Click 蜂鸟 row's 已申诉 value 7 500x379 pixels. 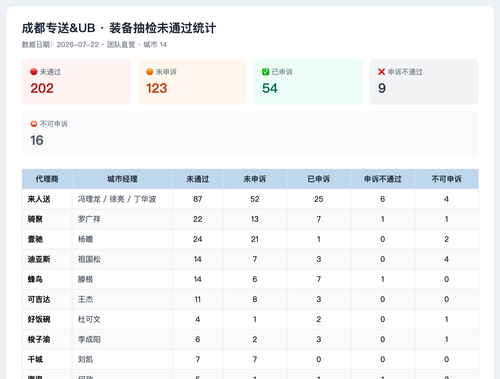(x=319, y=279)
